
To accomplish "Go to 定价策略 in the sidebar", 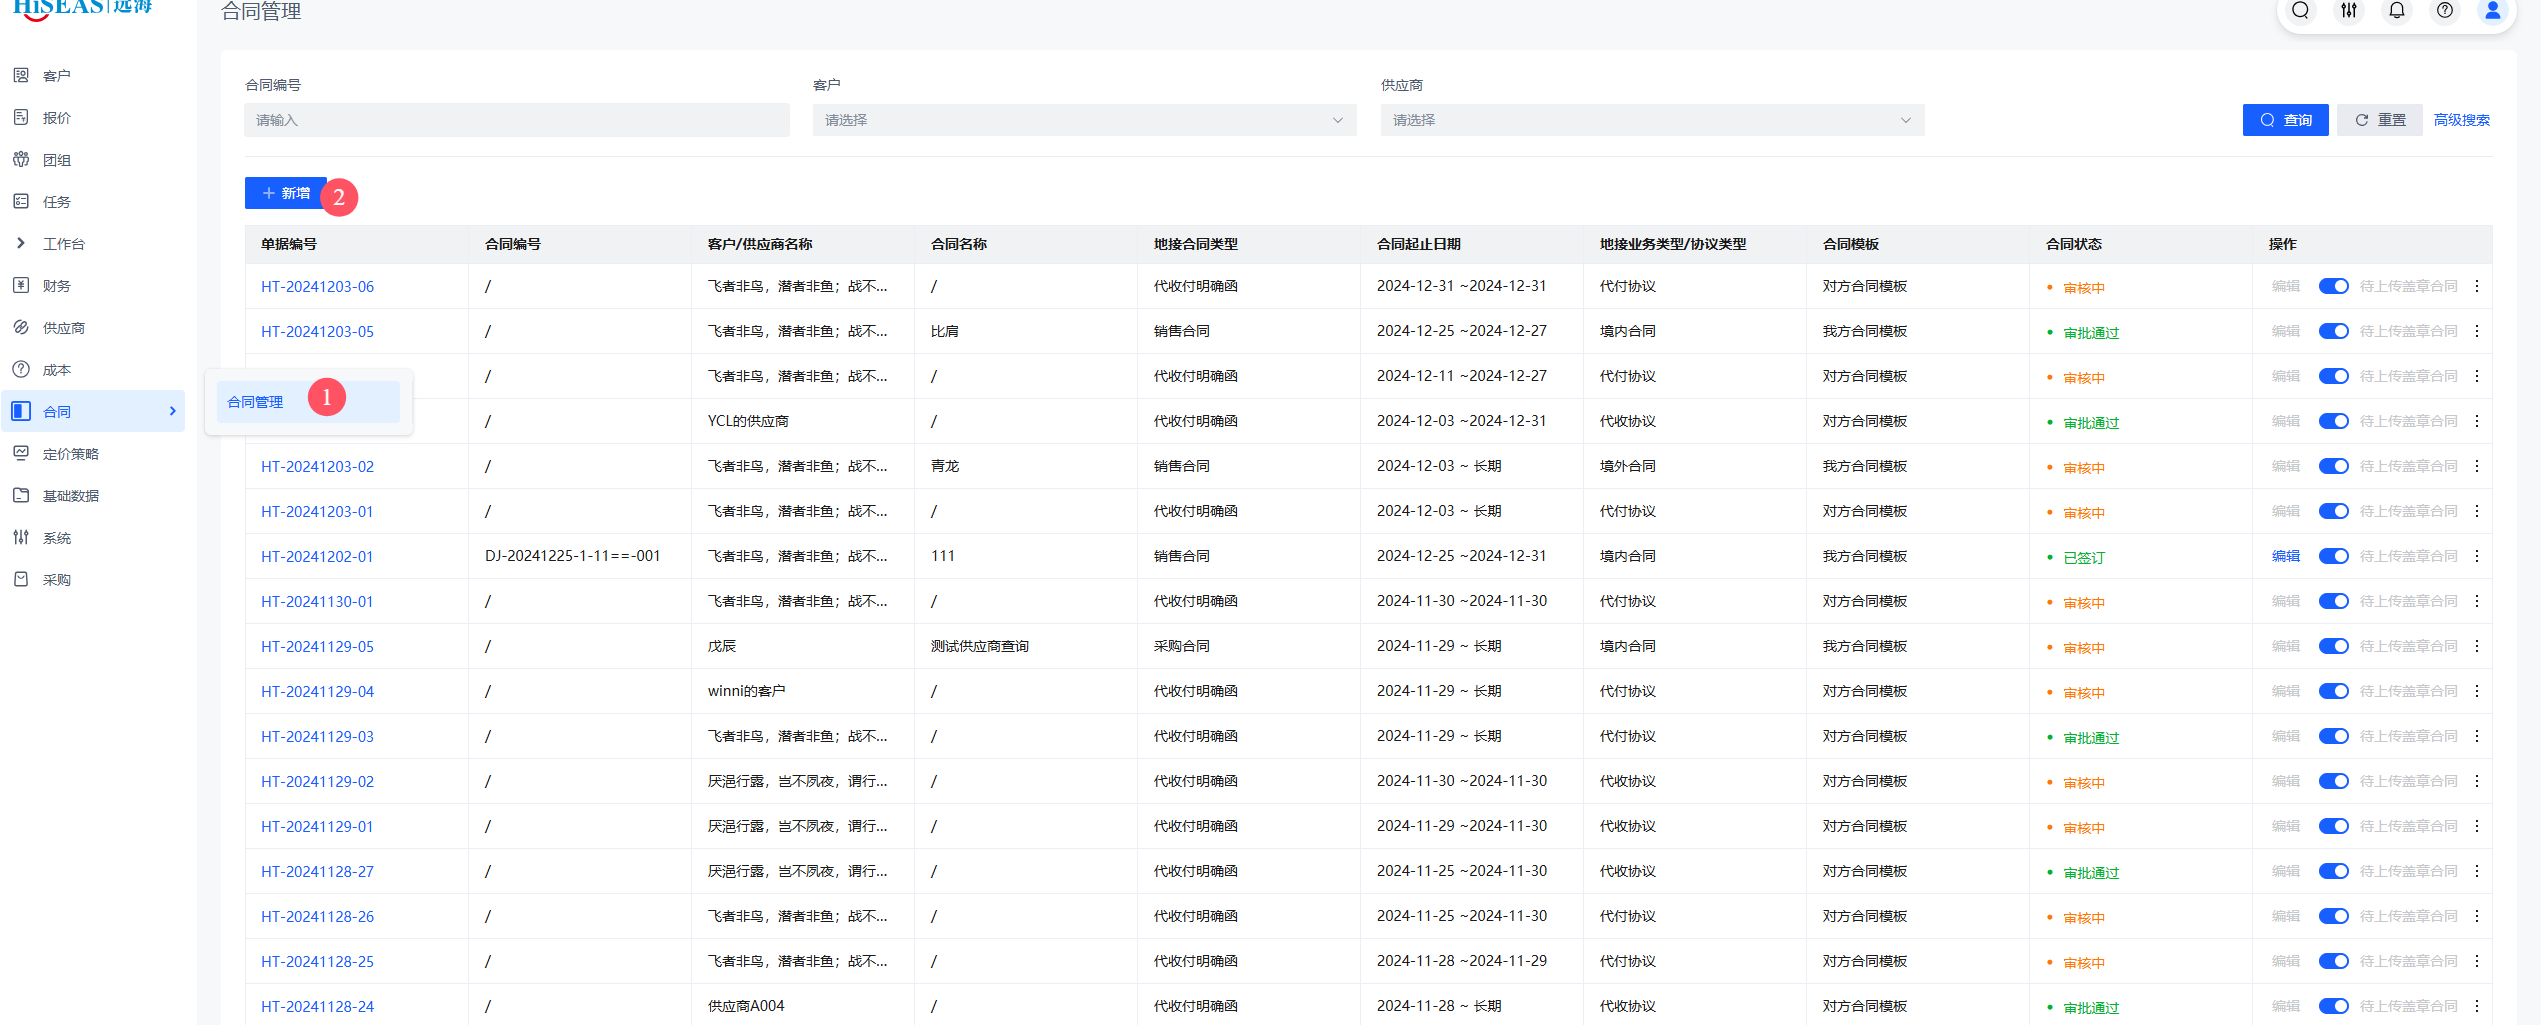I will tap(71, 454).
